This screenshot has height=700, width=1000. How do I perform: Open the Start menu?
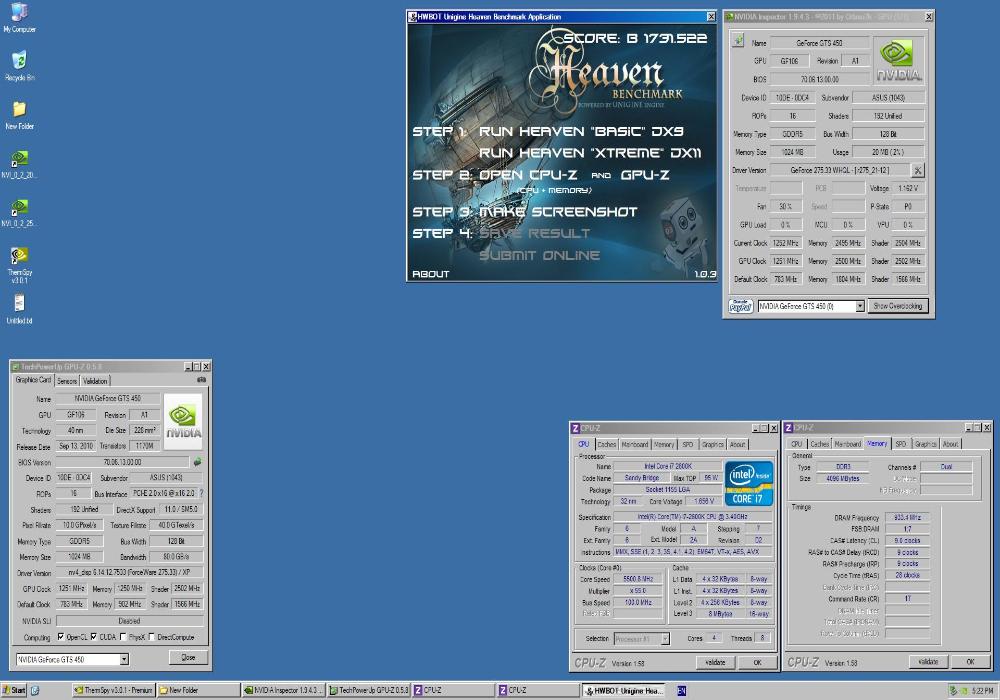tap(14, 690)
